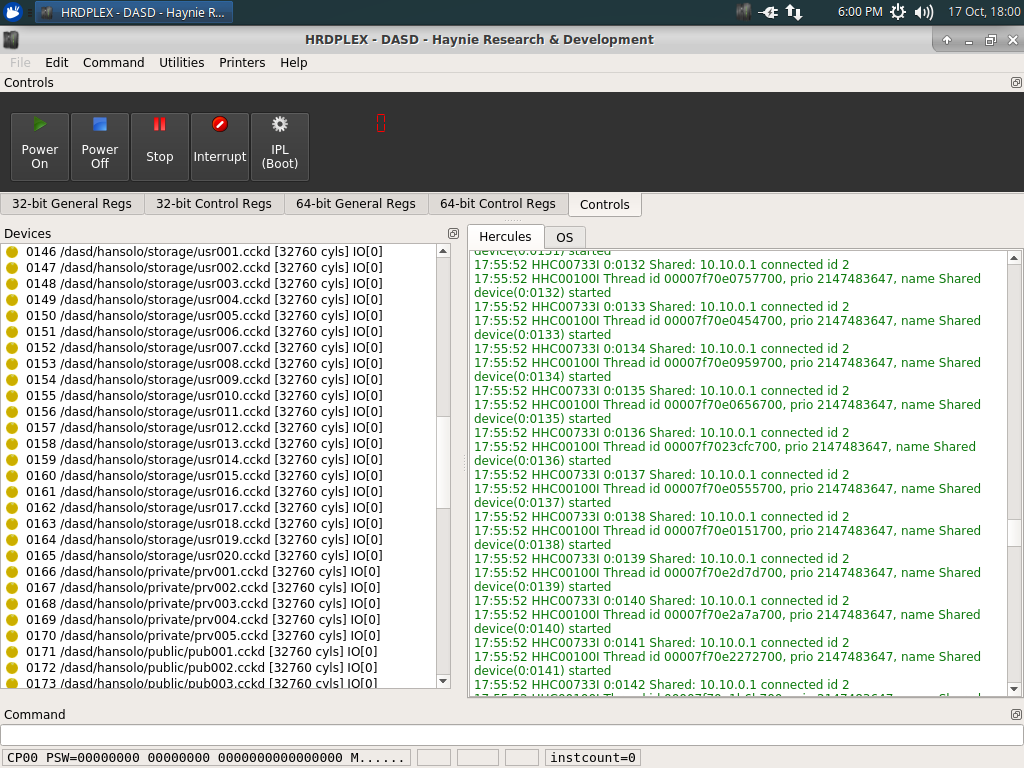Click the Interrupt button
Viewport: 1024px width, 768px height.
tap(220, 146)
